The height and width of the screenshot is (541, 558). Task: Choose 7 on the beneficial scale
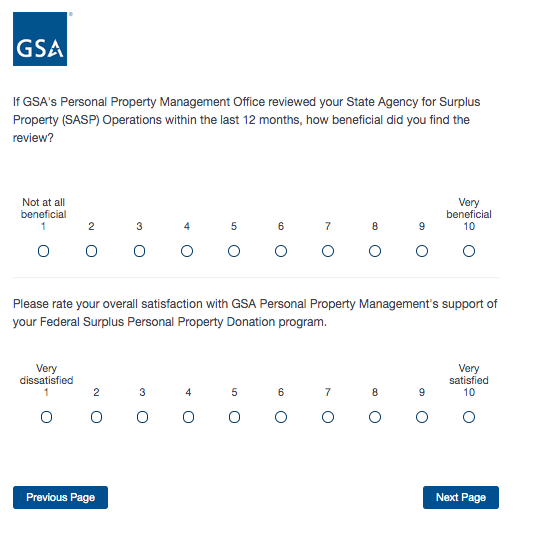point(328,251)
